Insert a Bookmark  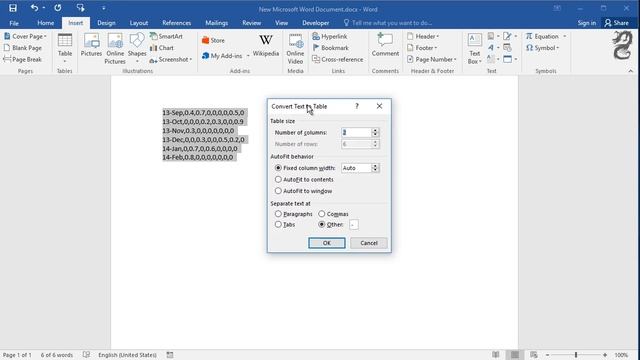pyautogui.click(x=331, y=48)
